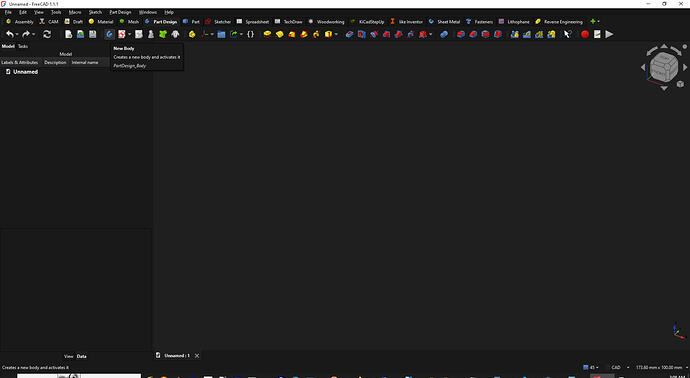Click the New Sketch toolbar icon
The width and height of the screenshot is (690, 378).
pyautogui.click(x=121, y=34)
